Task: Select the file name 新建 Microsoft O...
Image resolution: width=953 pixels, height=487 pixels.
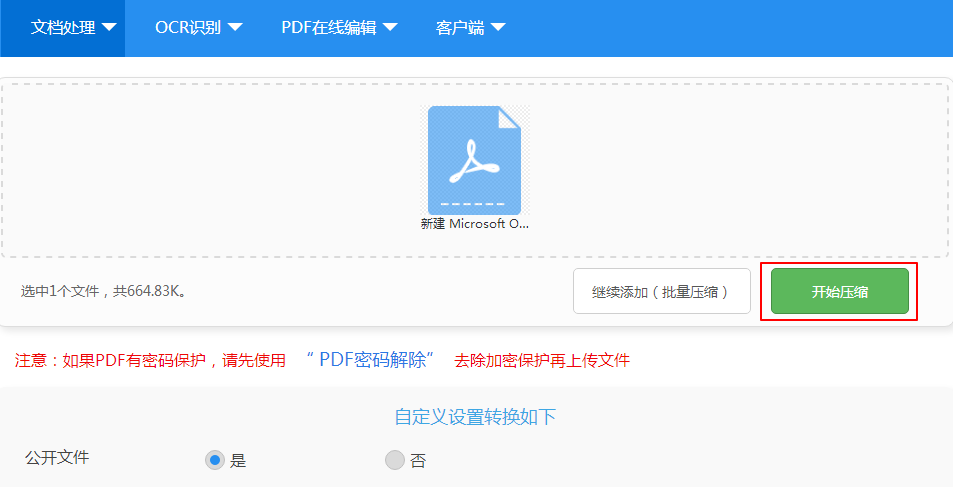Action: click(x=475, y=224)
